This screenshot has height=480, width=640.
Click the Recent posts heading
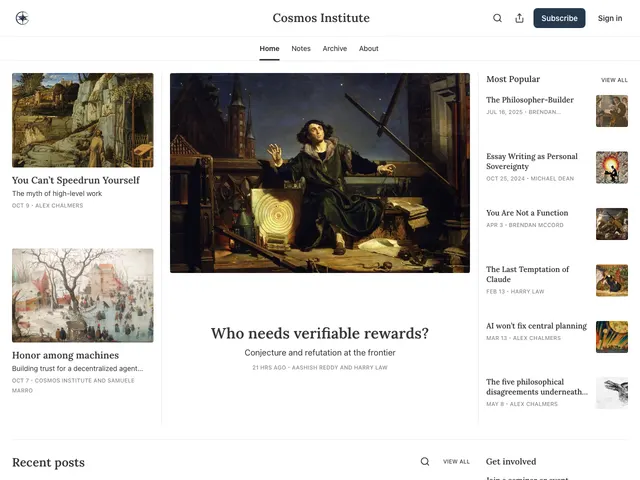pyautogui.click(x=49, y=462)
